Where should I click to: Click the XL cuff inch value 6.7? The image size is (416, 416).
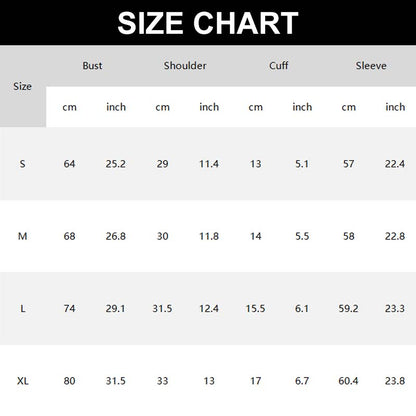(302, 381)
